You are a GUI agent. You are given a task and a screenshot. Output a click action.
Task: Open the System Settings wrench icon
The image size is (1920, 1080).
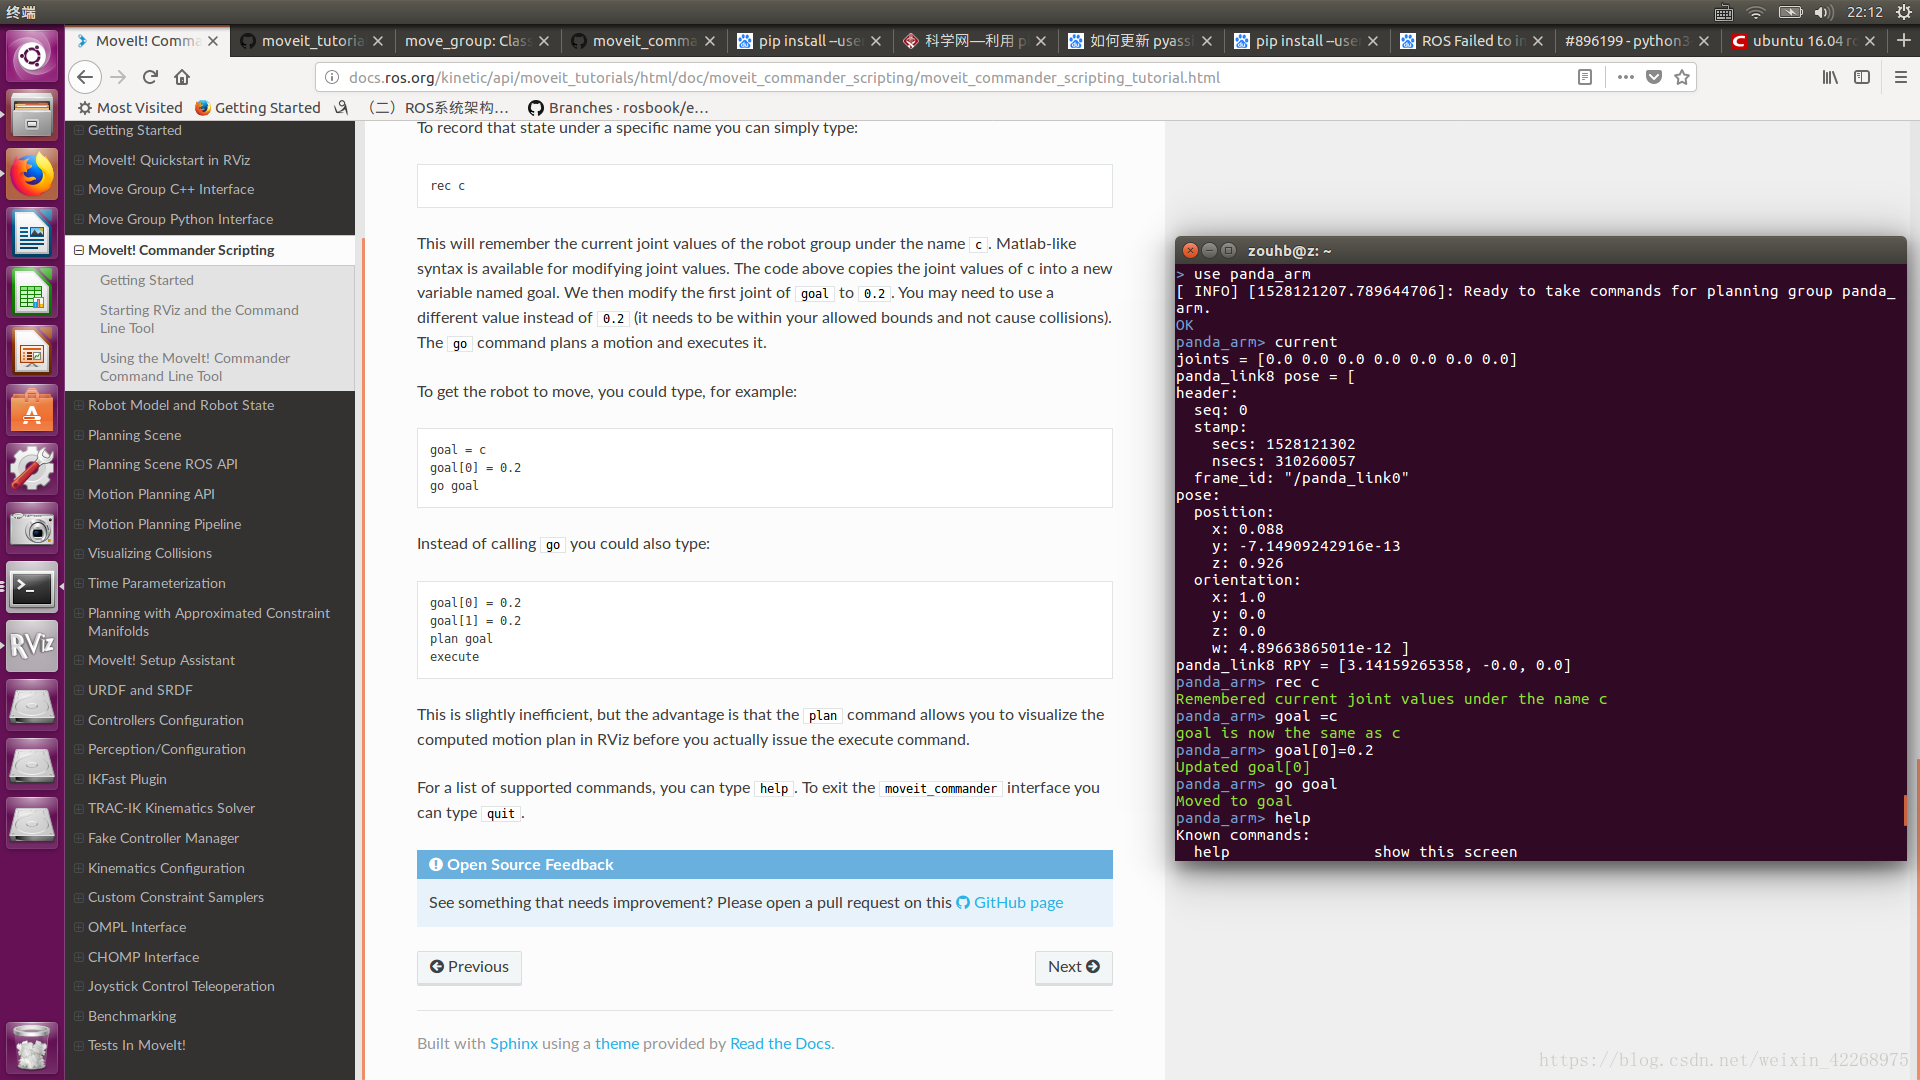pos(31,466)
